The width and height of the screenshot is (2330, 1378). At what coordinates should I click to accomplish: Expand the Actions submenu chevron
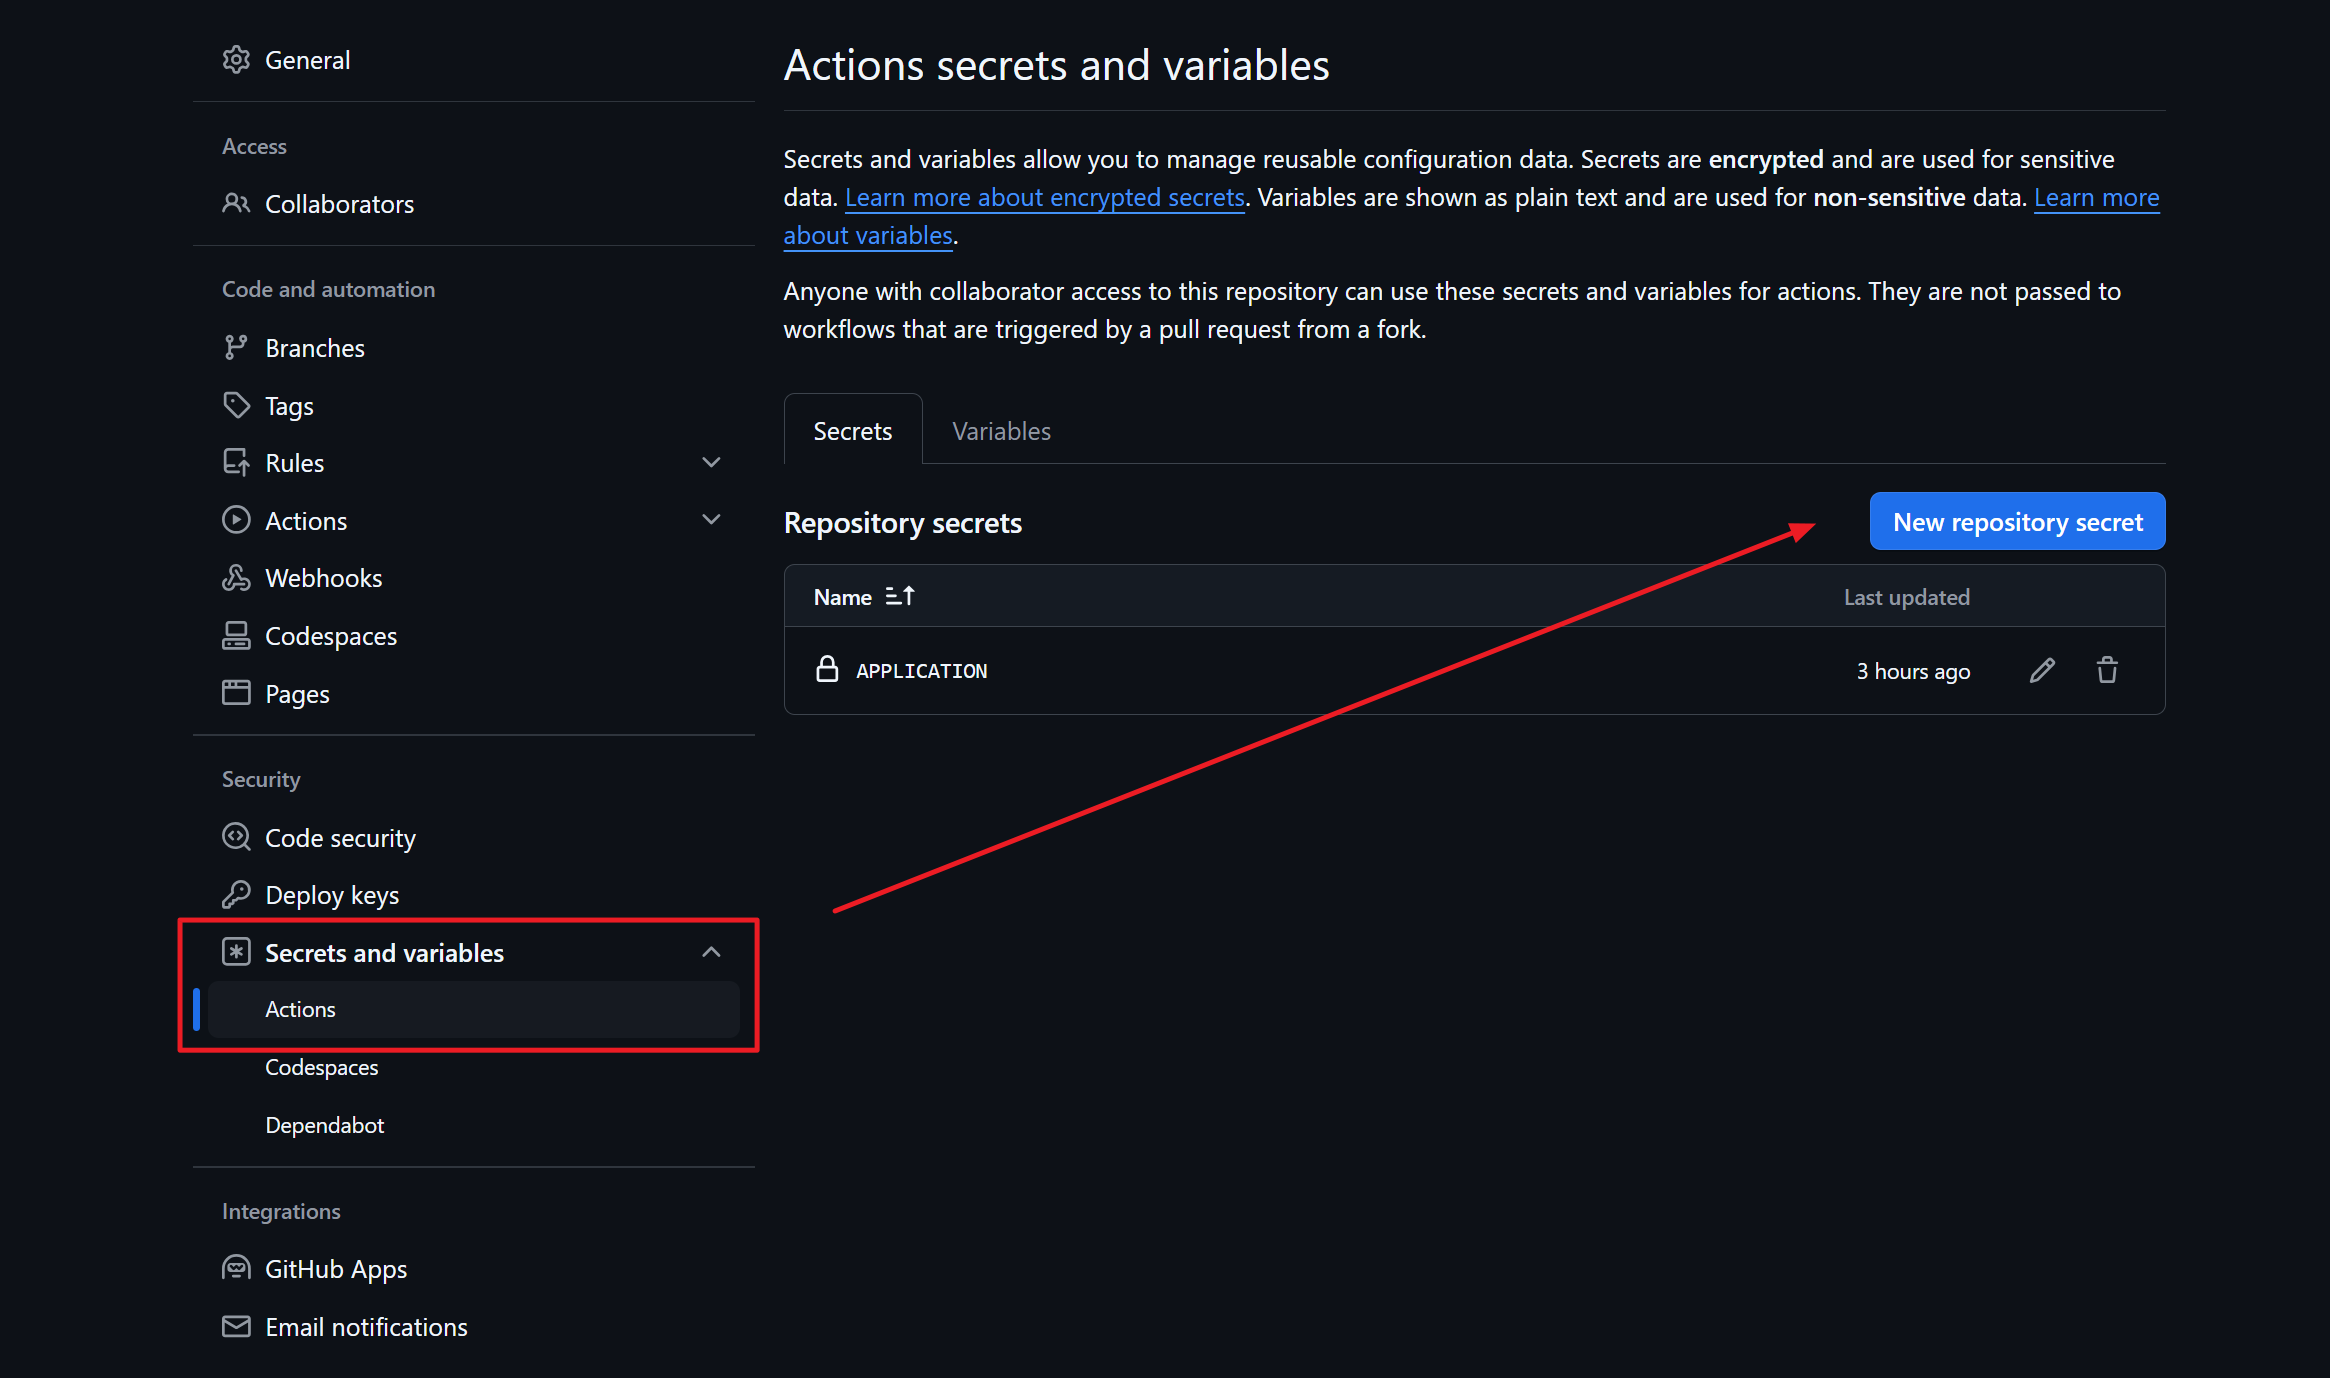(x=711, y=520)
